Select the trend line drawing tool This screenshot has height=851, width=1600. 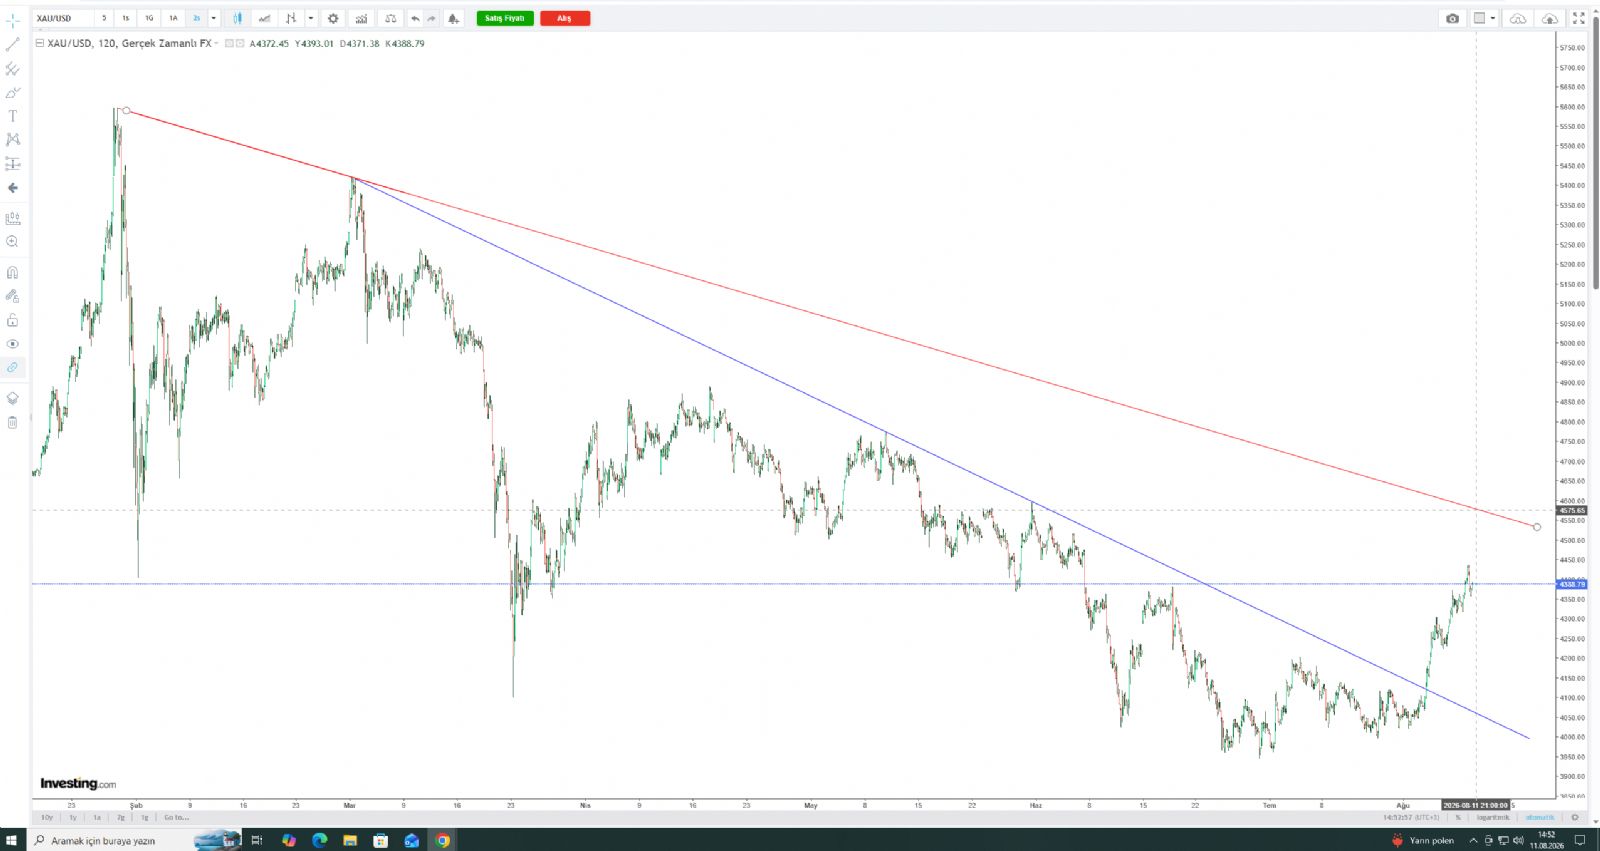12,44
